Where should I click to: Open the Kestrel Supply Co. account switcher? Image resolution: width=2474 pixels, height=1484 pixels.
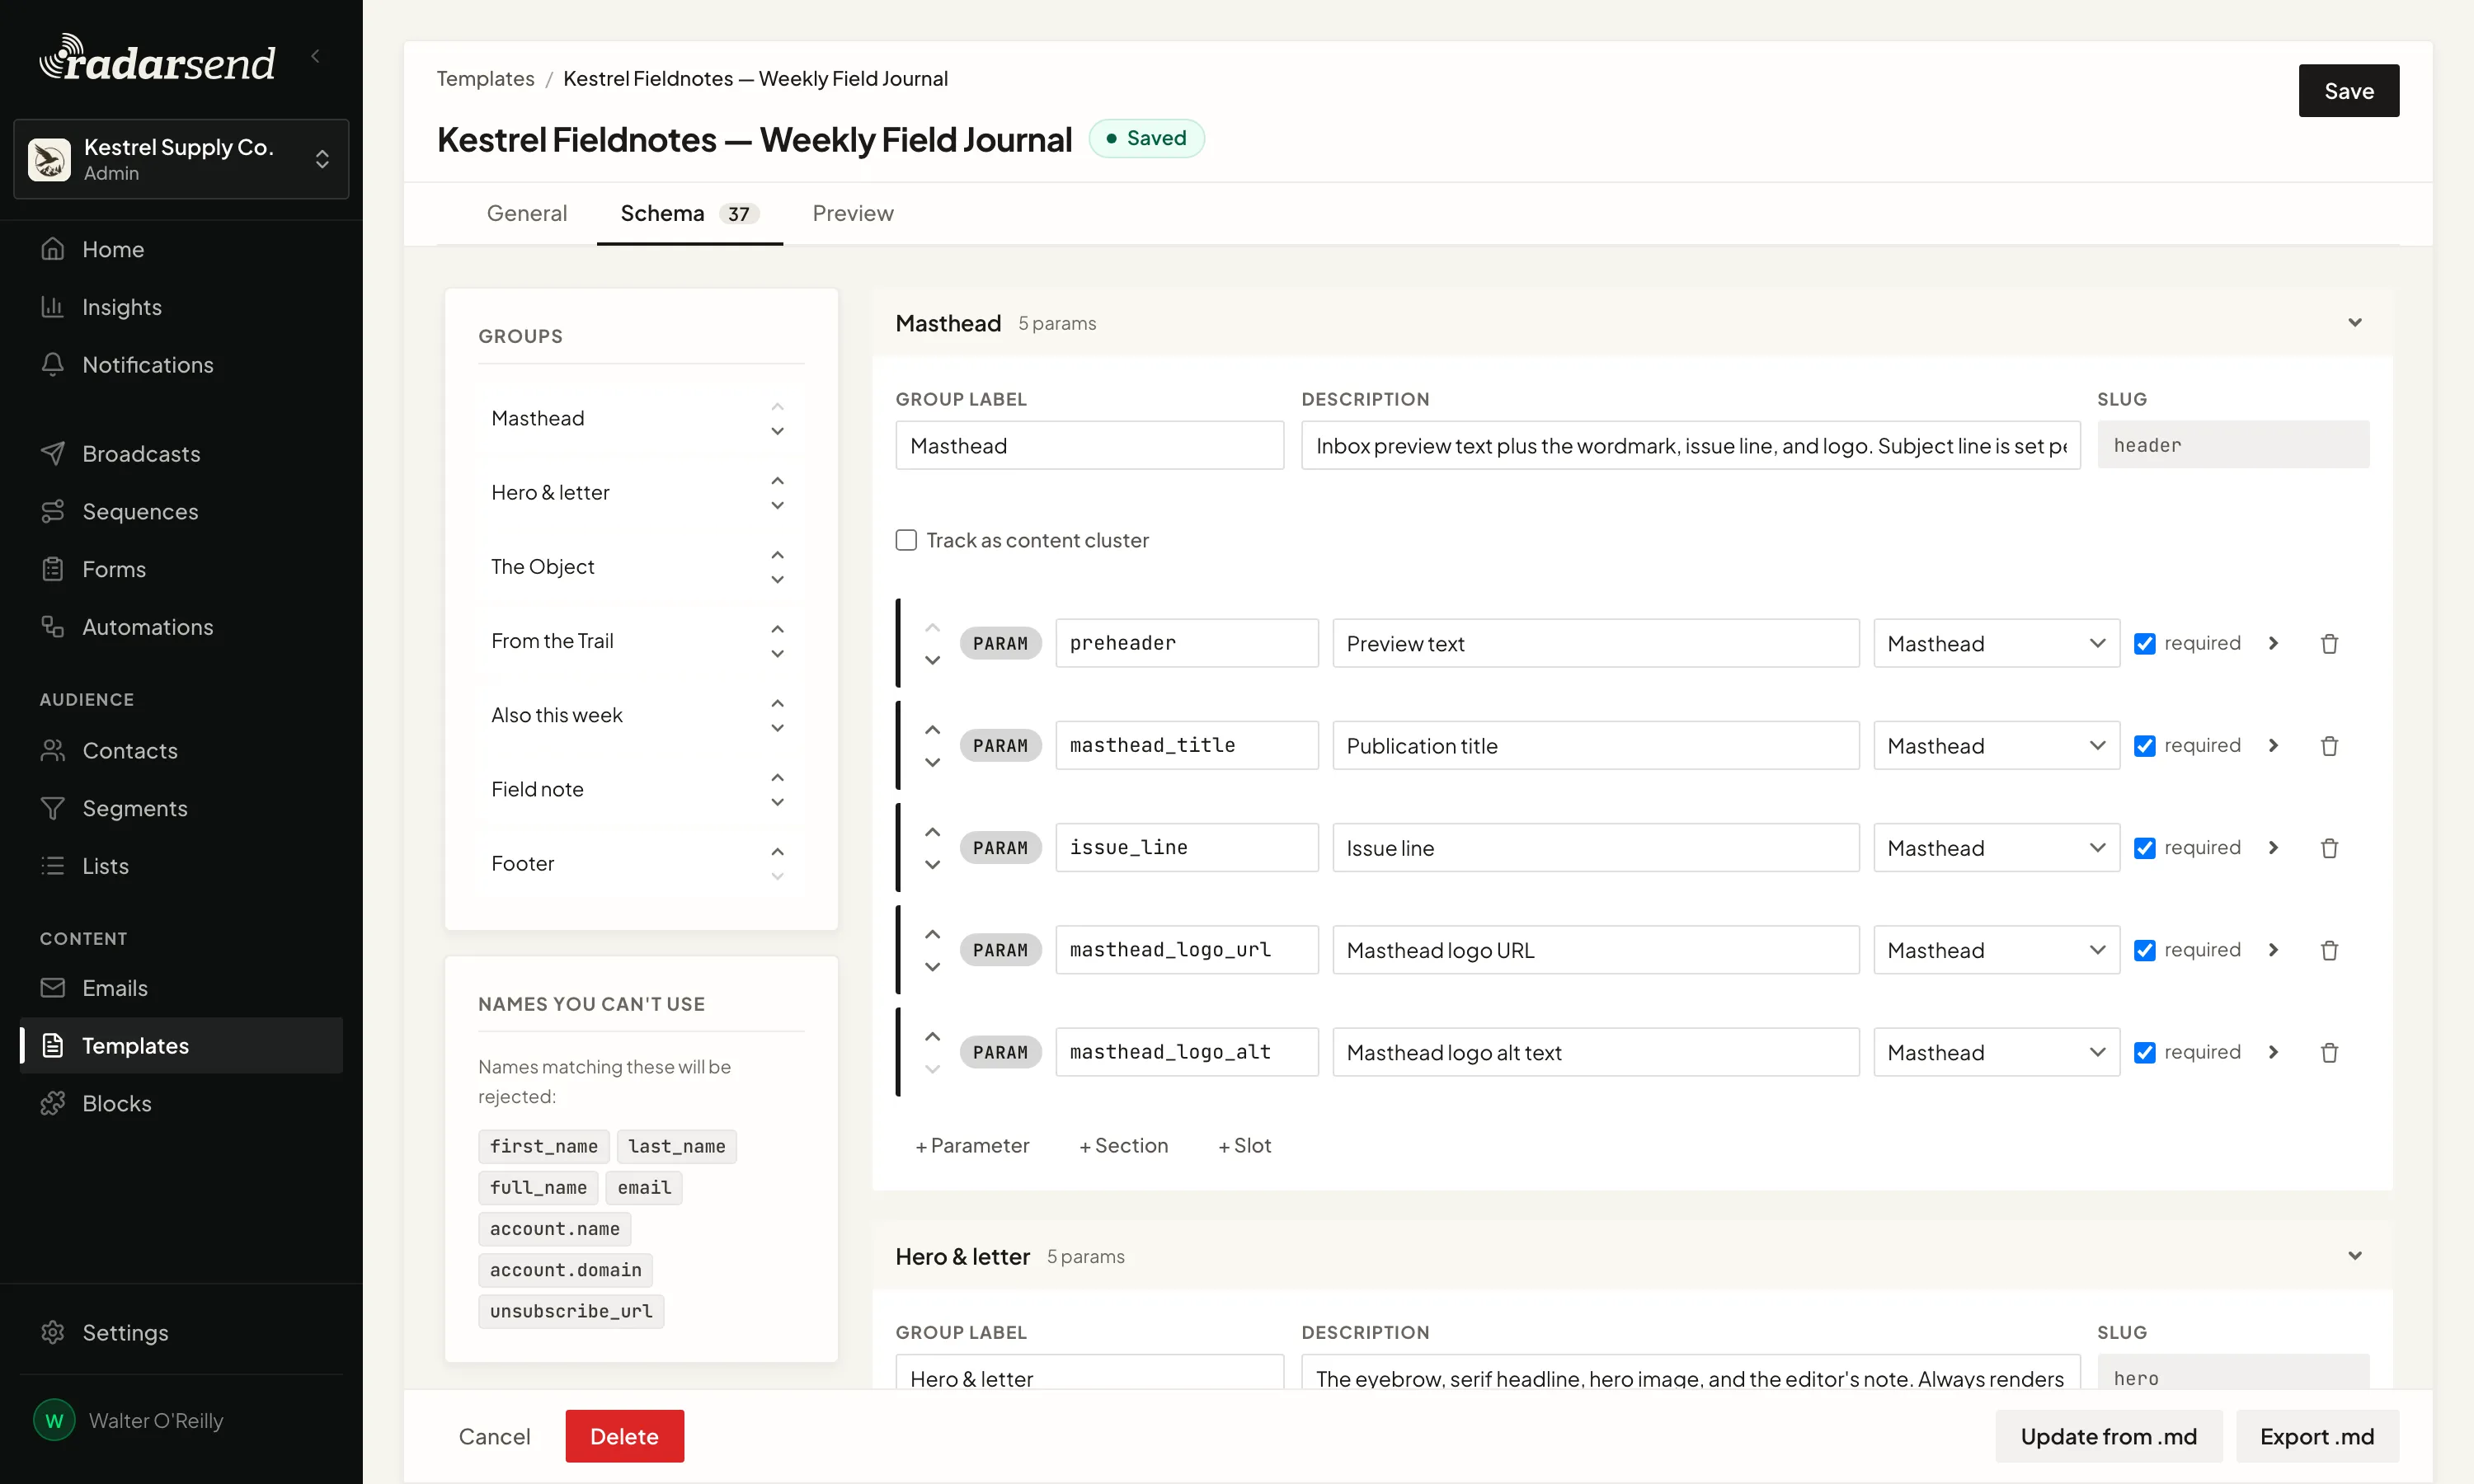click(x=181, y=159)
